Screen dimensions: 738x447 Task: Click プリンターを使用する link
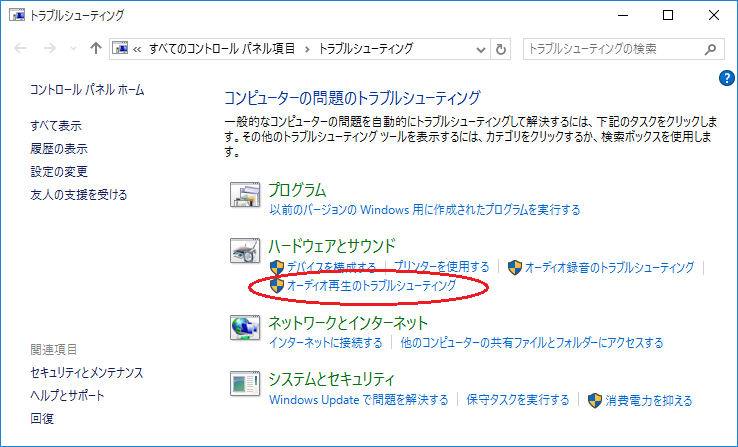point(441,267)
